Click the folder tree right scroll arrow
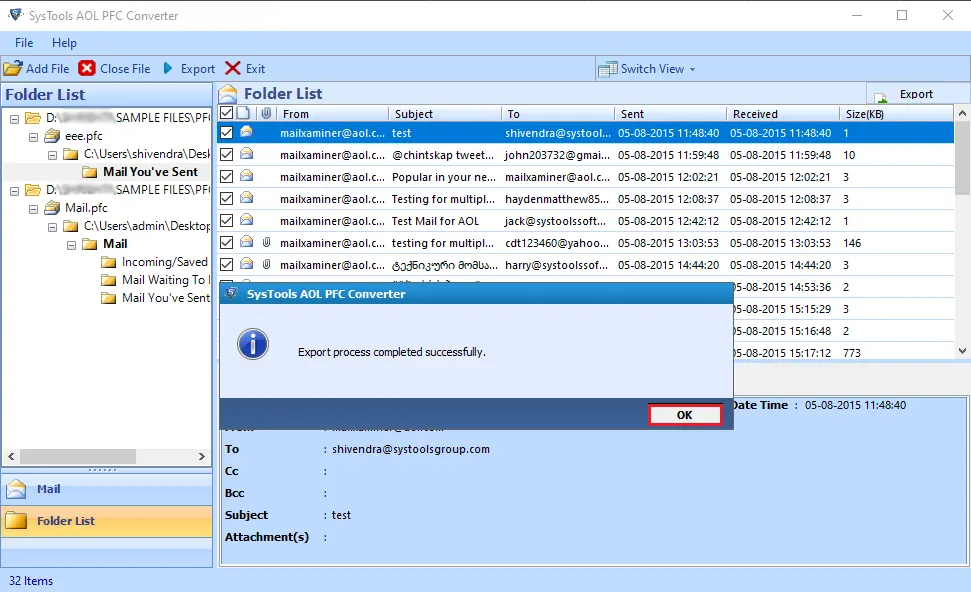The image size is (971, 592). [x=202, y=456]
